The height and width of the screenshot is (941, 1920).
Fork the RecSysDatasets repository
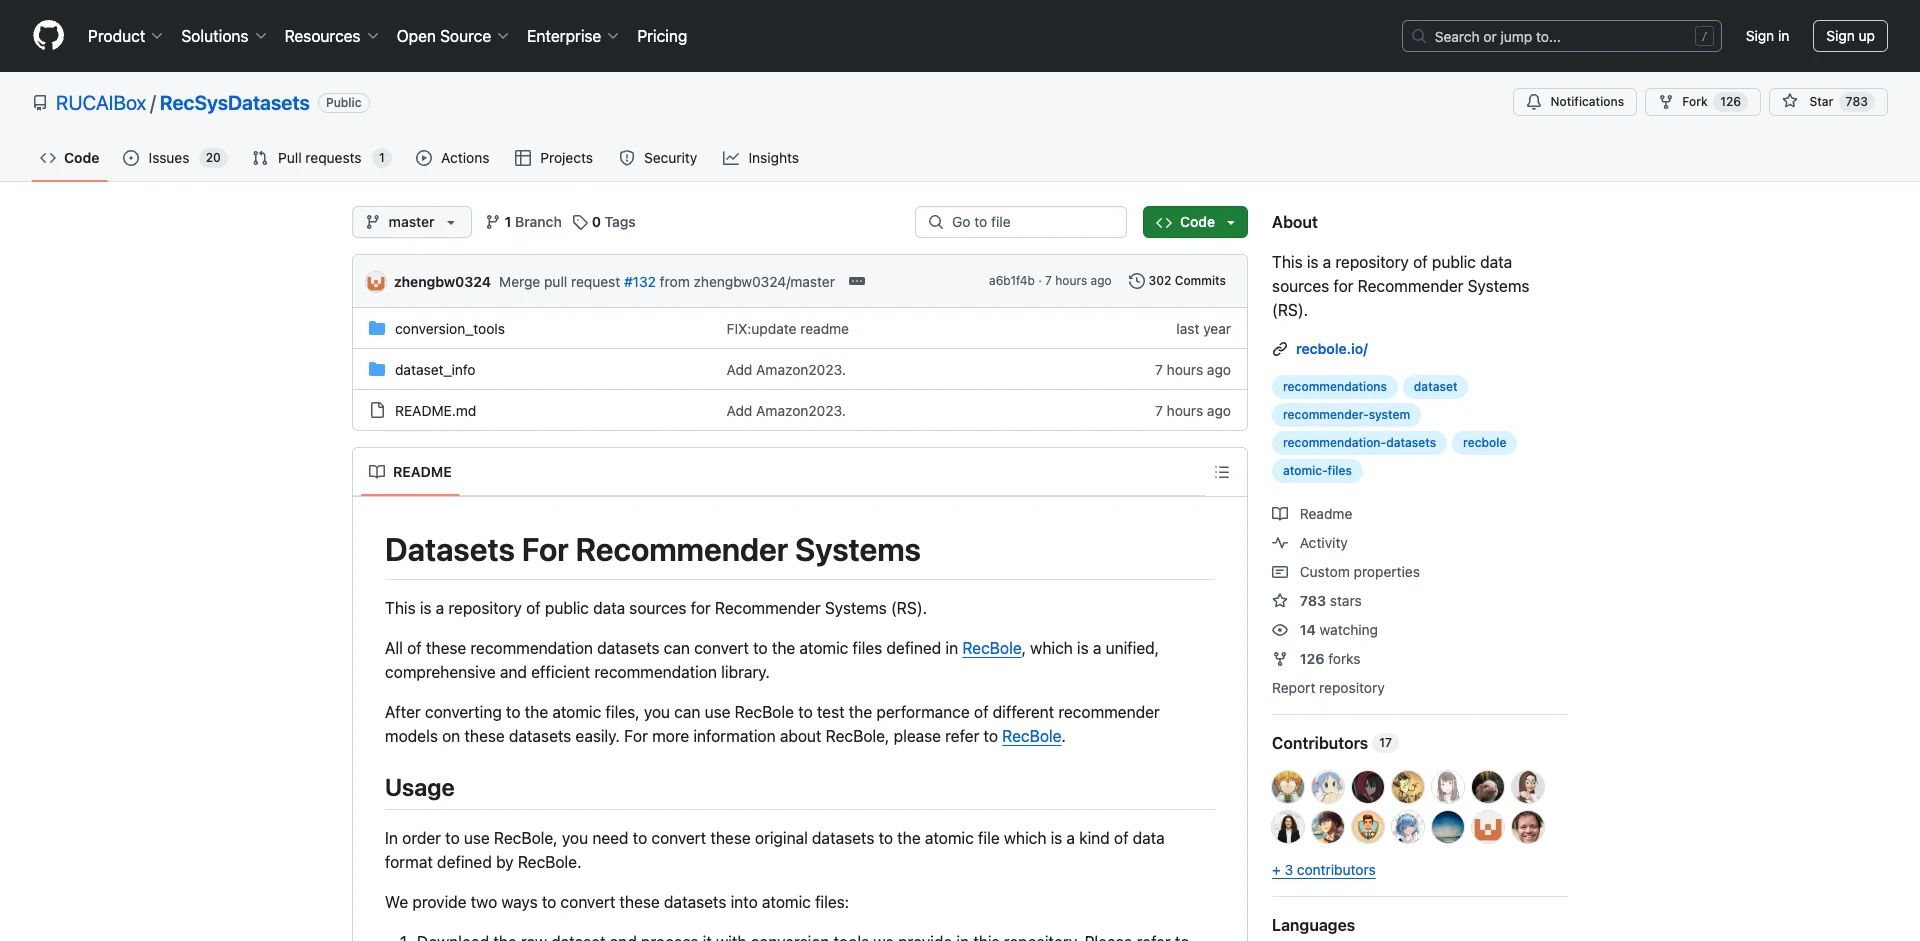tap(1702, 102)
